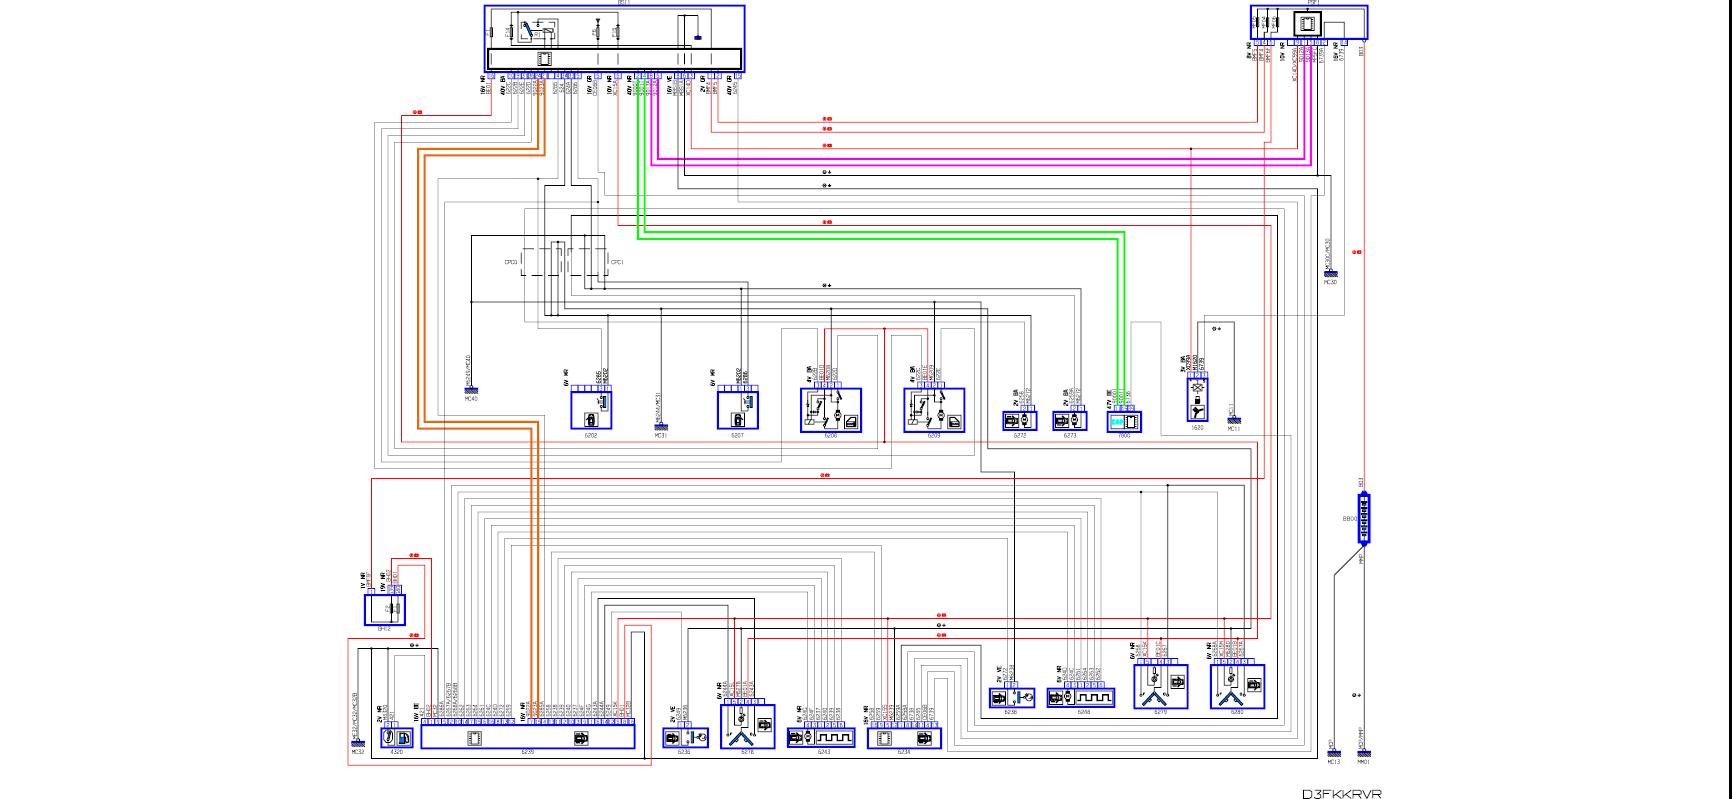
Task: Select the 4320 fuel component symbol
Action: [396, 738]
